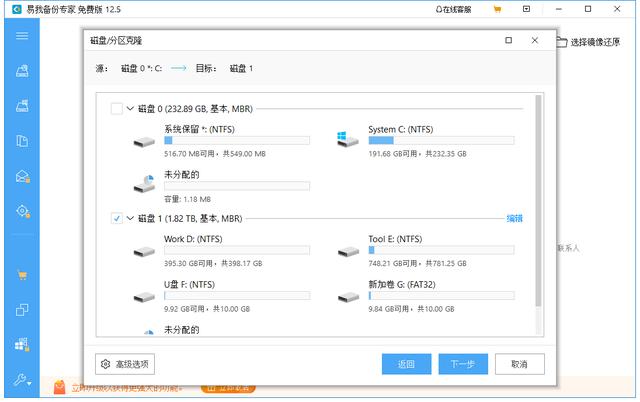Open the hamburger menu in sidebar

[22, 36]
